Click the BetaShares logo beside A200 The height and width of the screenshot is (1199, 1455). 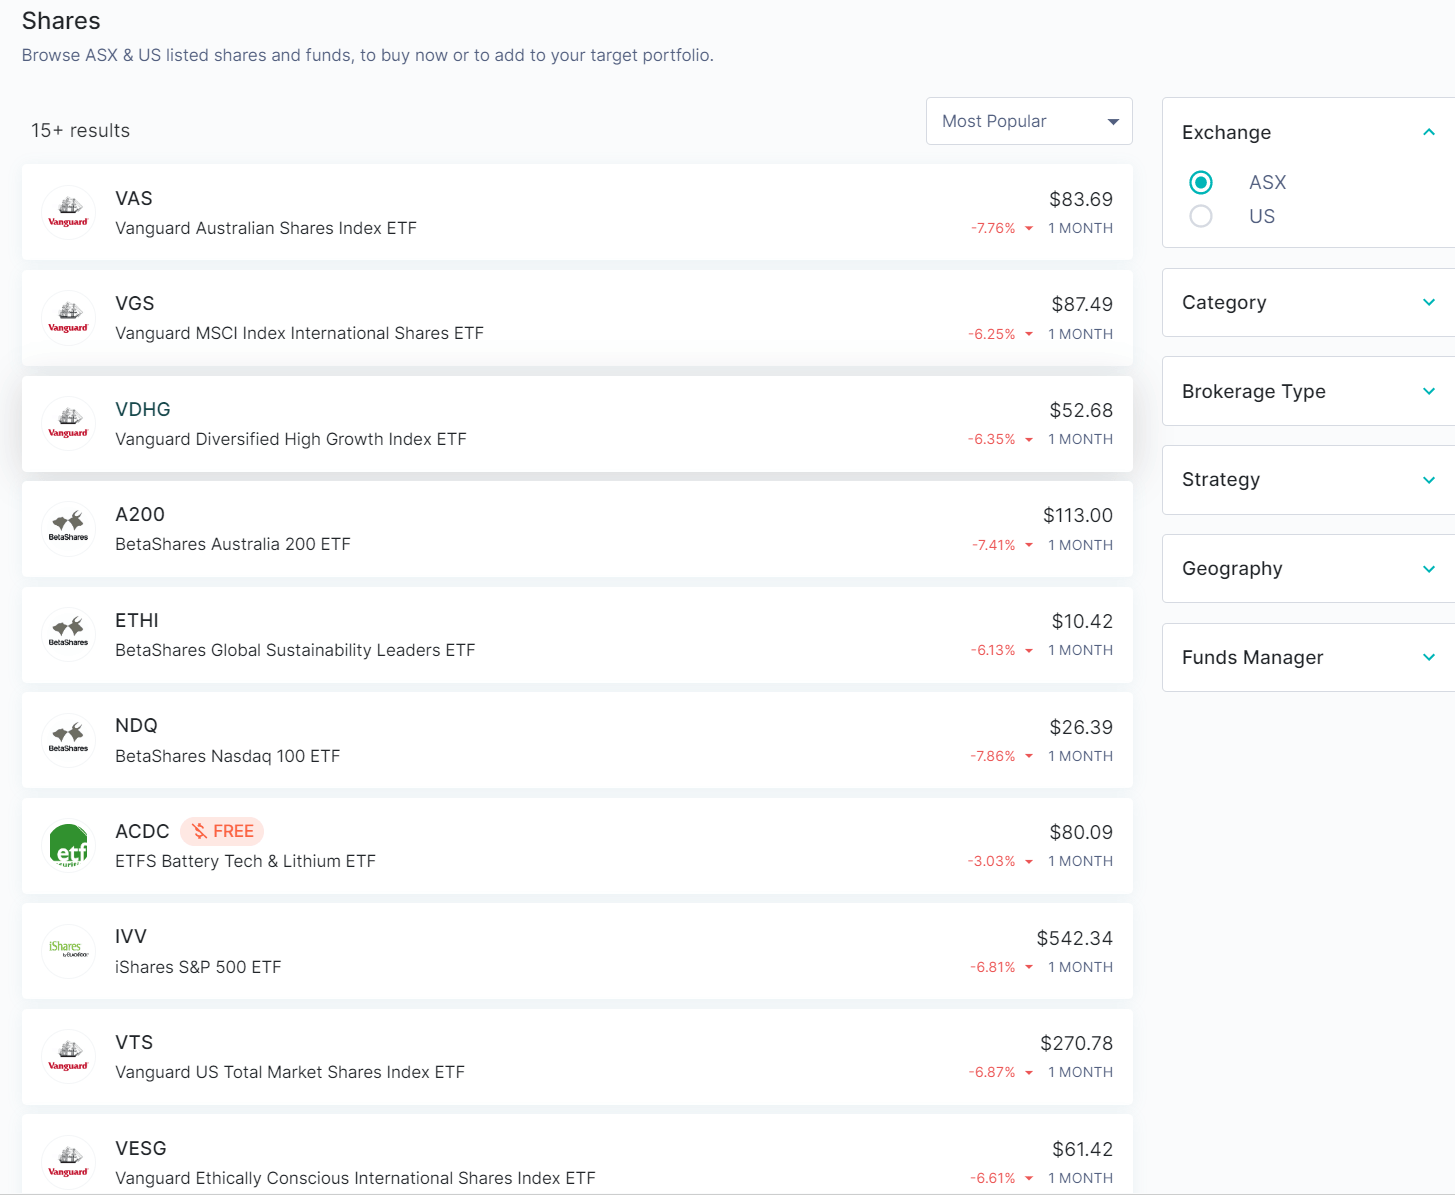[68, 529]
